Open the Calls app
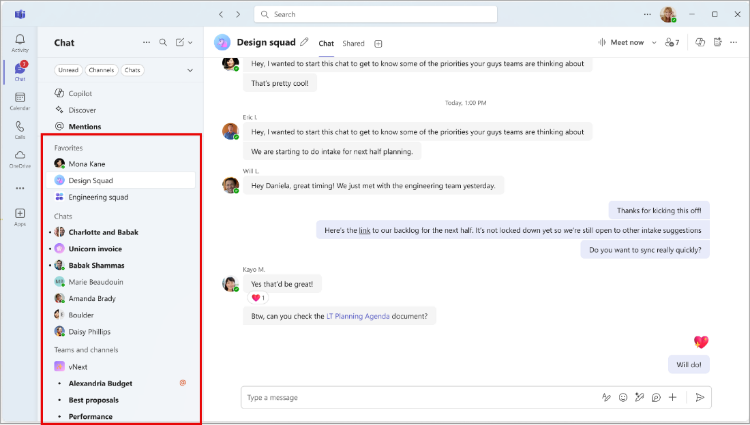Screen dimensions: 750x425 (20, 130)
